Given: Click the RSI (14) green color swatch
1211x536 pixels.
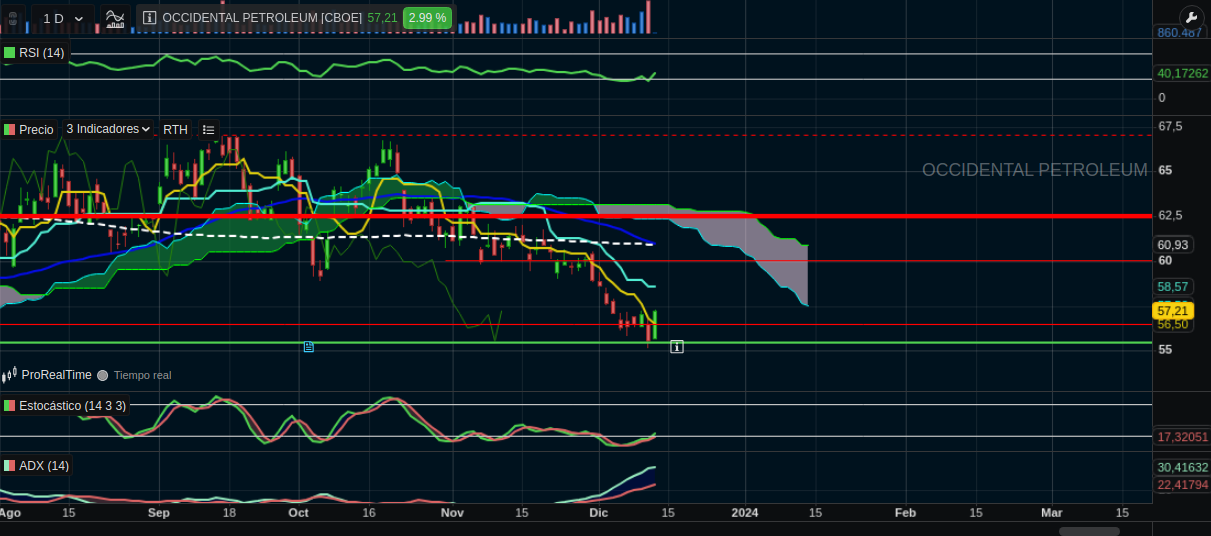Looking at the screenshot, I should [x=10, y=52].
